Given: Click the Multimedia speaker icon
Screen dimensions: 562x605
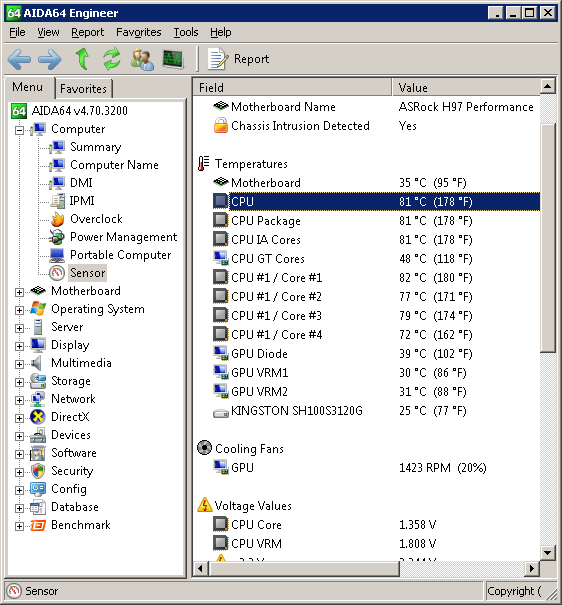Looking at the screenshot, I should click(x=37, y=363).
